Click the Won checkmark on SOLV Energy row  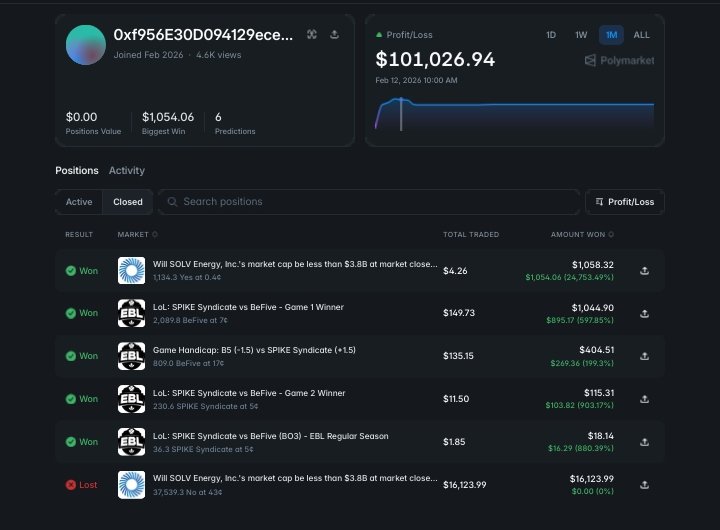71,271
